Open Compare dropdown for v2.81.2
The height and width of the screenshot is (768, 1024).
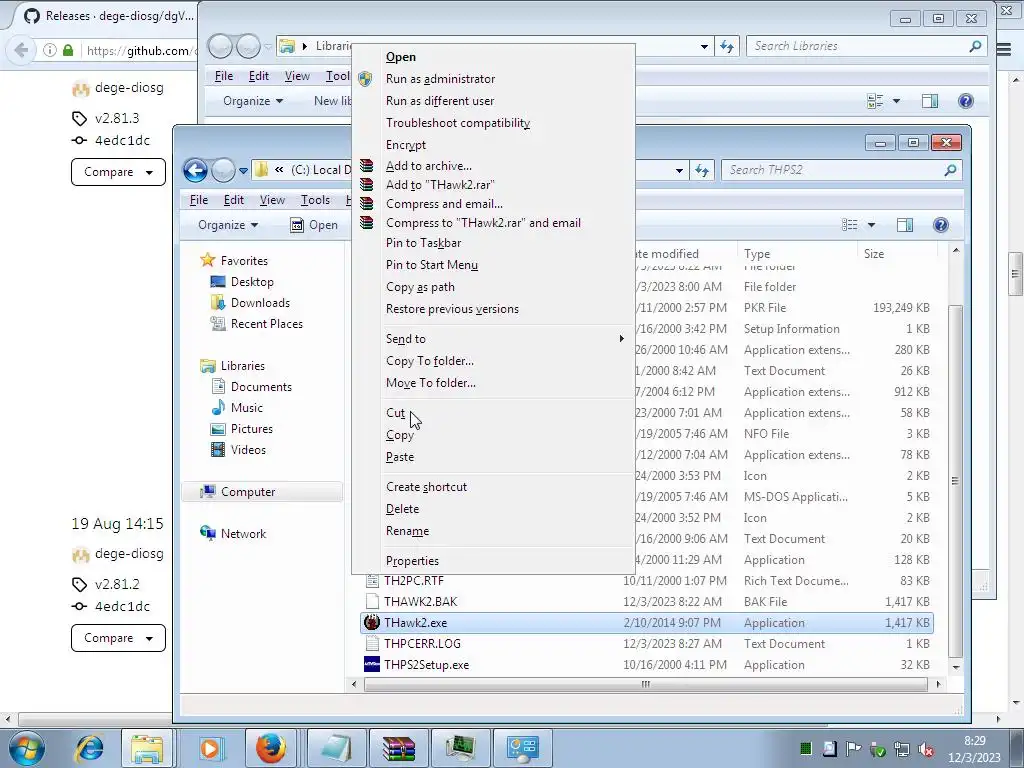(118, 638)
